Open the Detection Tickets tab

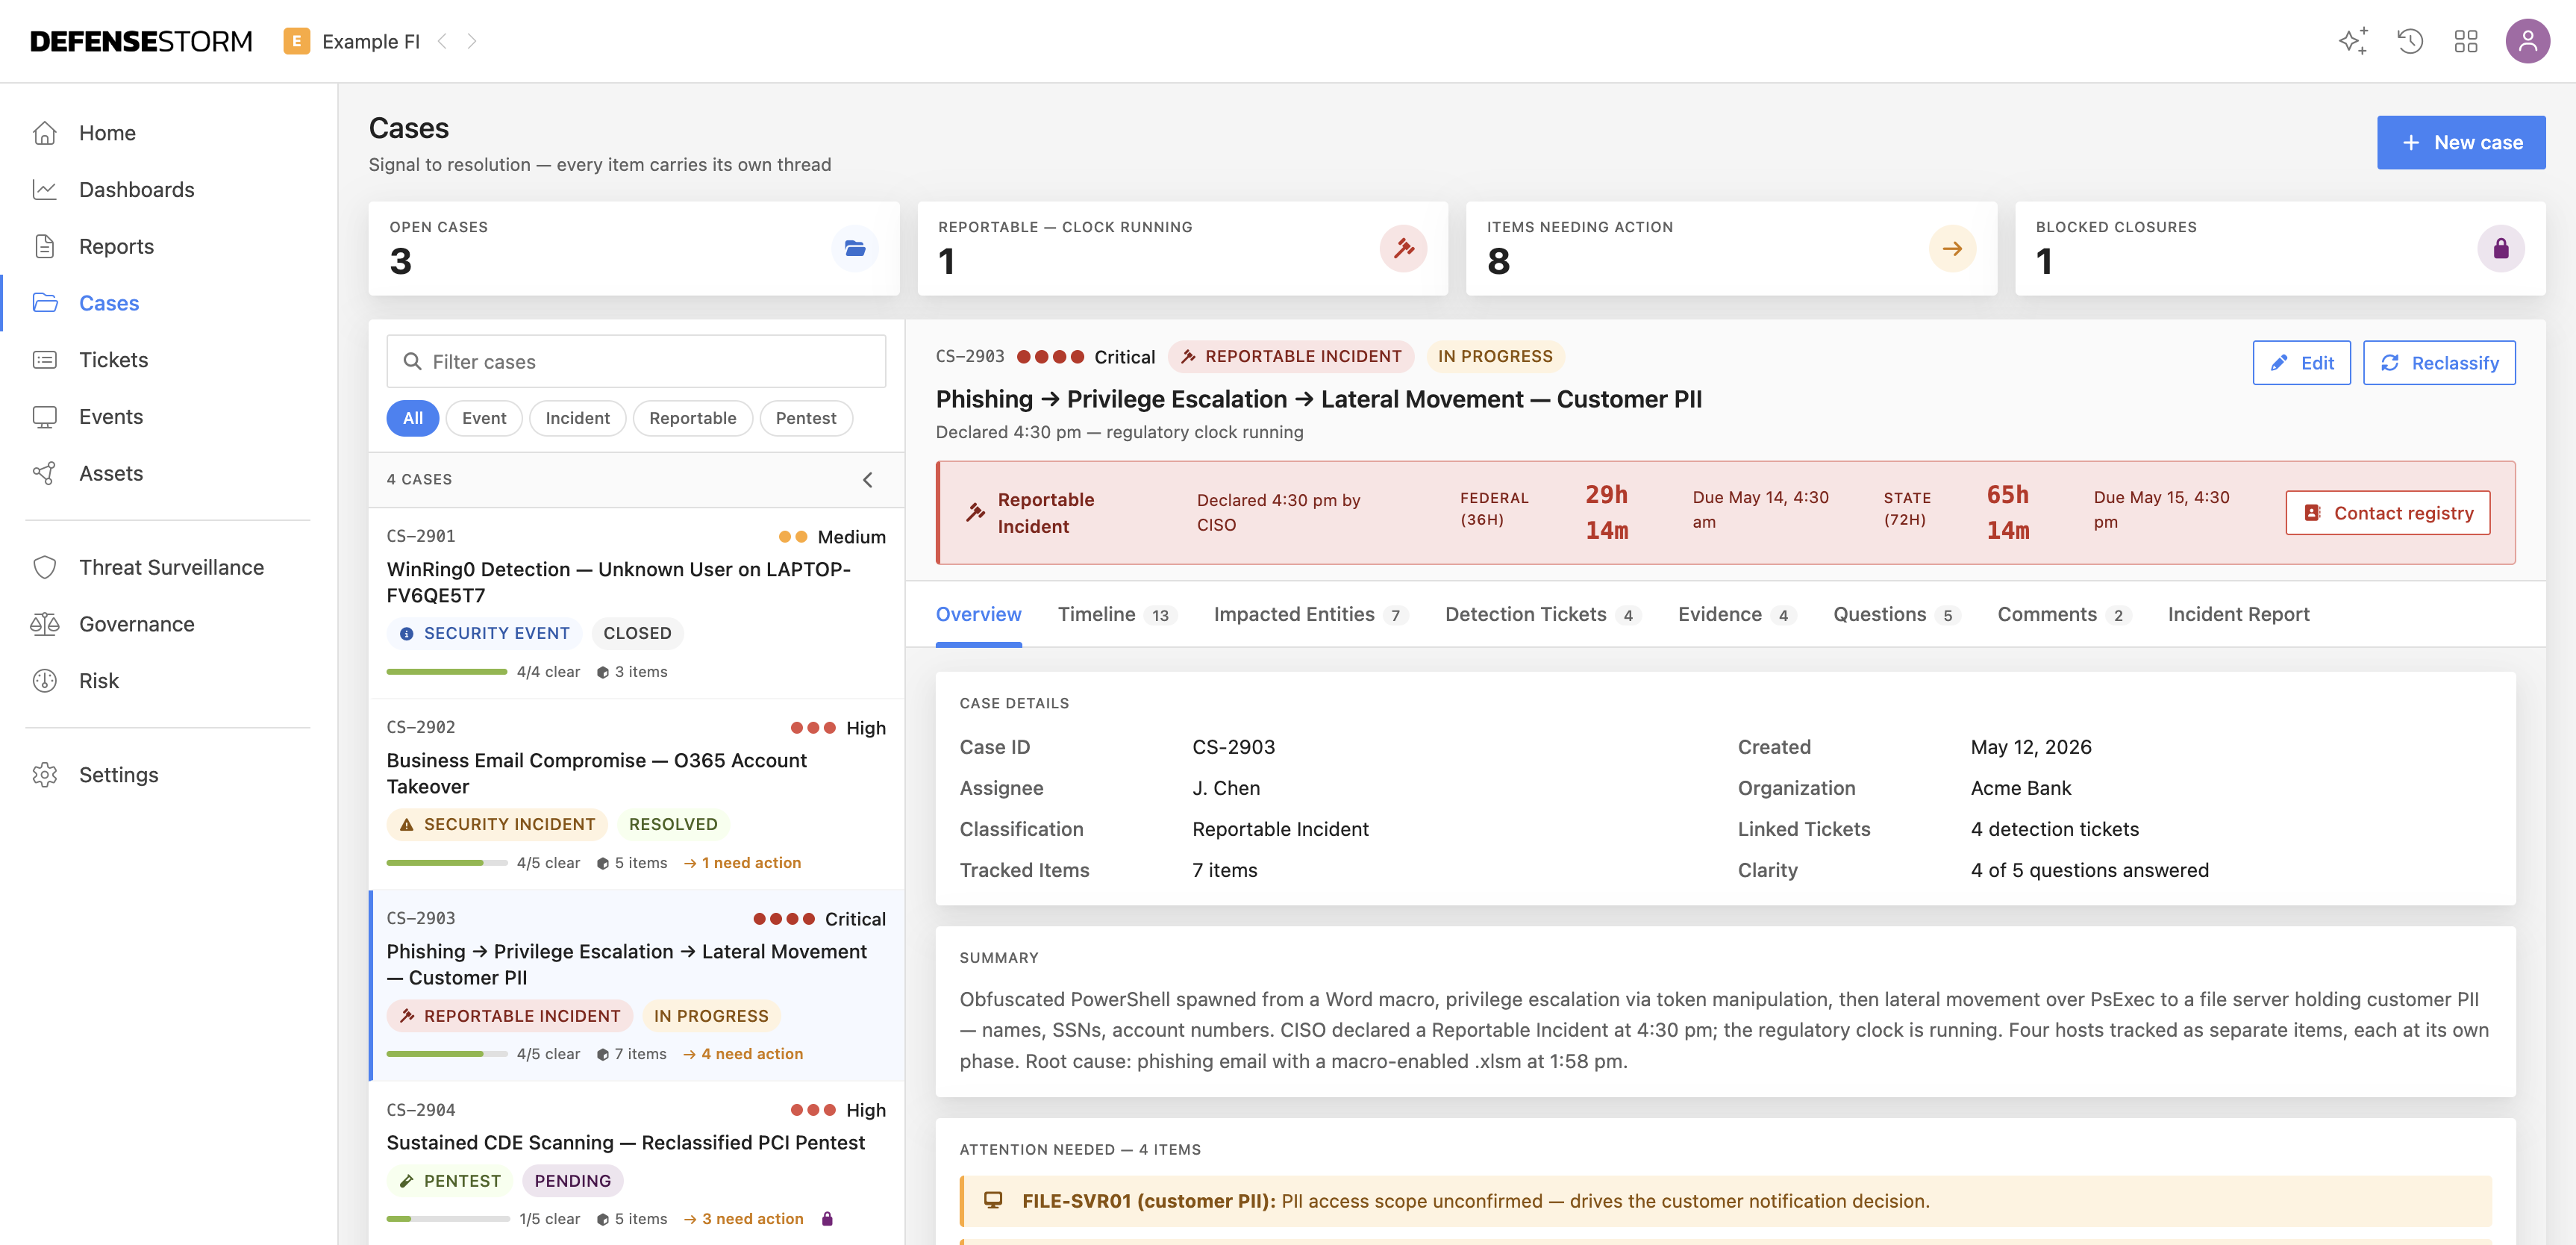click(x=1543, y=614)
